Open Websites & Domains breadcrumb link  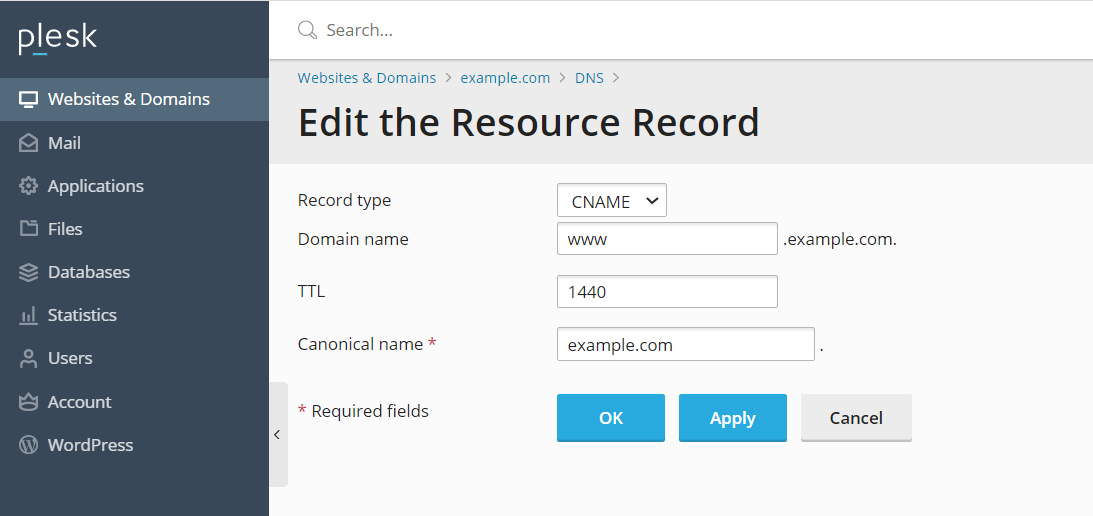coord(367,78)
